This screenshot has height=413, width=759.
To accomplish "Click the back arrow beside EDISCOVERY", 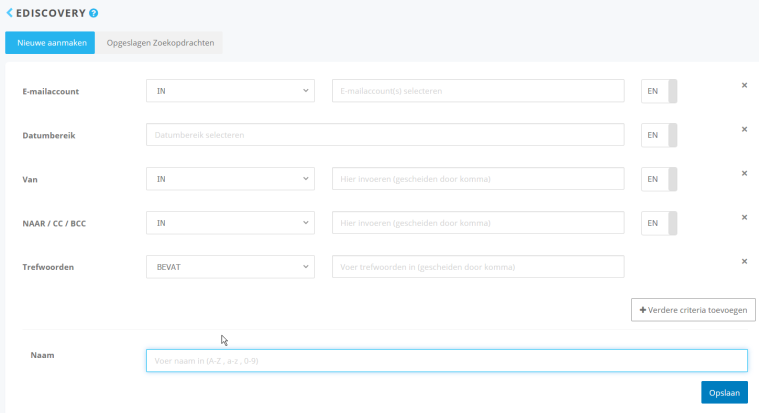I will tap(10, 13).
